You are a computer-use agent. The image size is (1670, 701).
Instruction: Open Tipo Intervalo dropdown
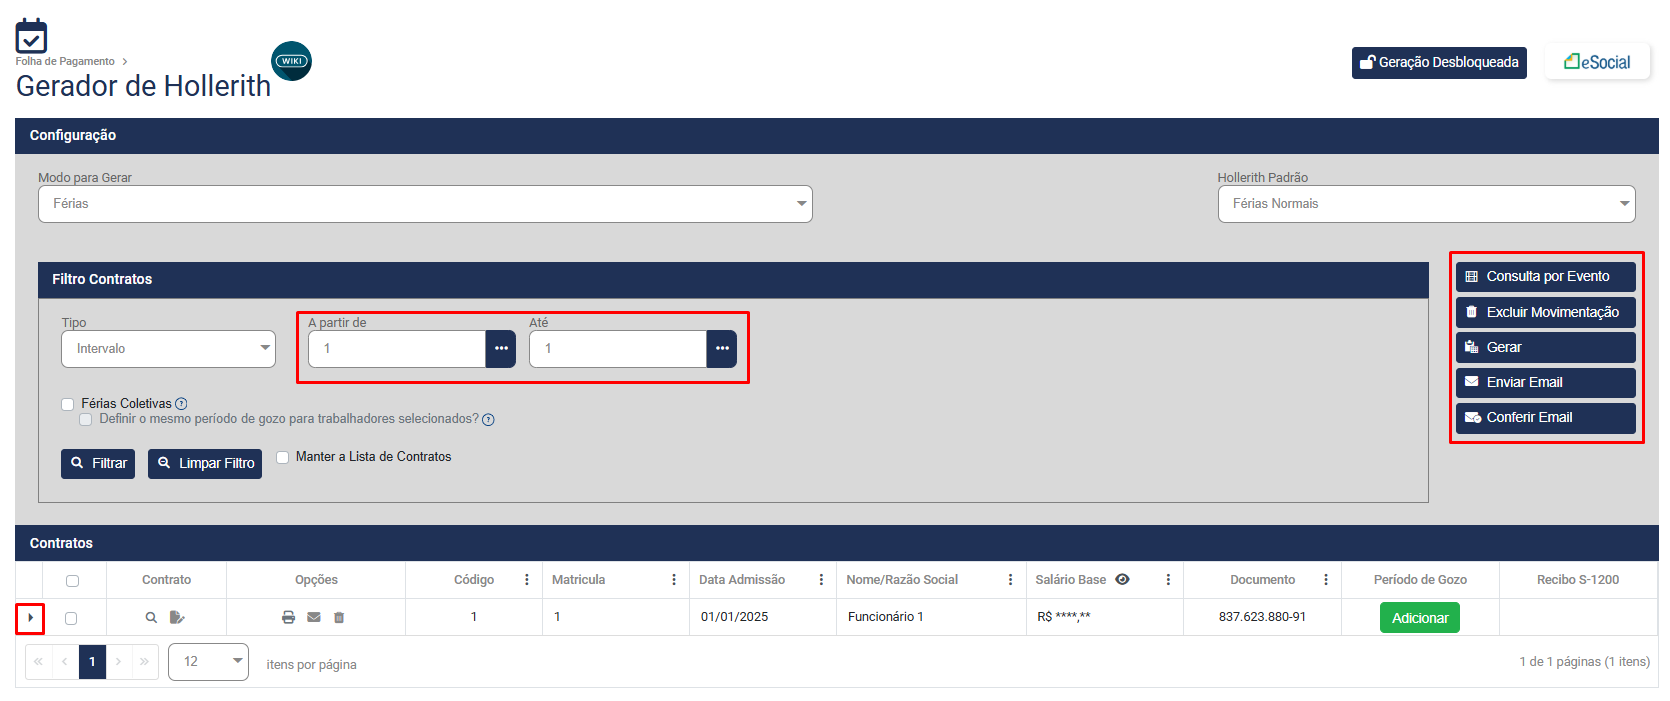pos(168,349)
